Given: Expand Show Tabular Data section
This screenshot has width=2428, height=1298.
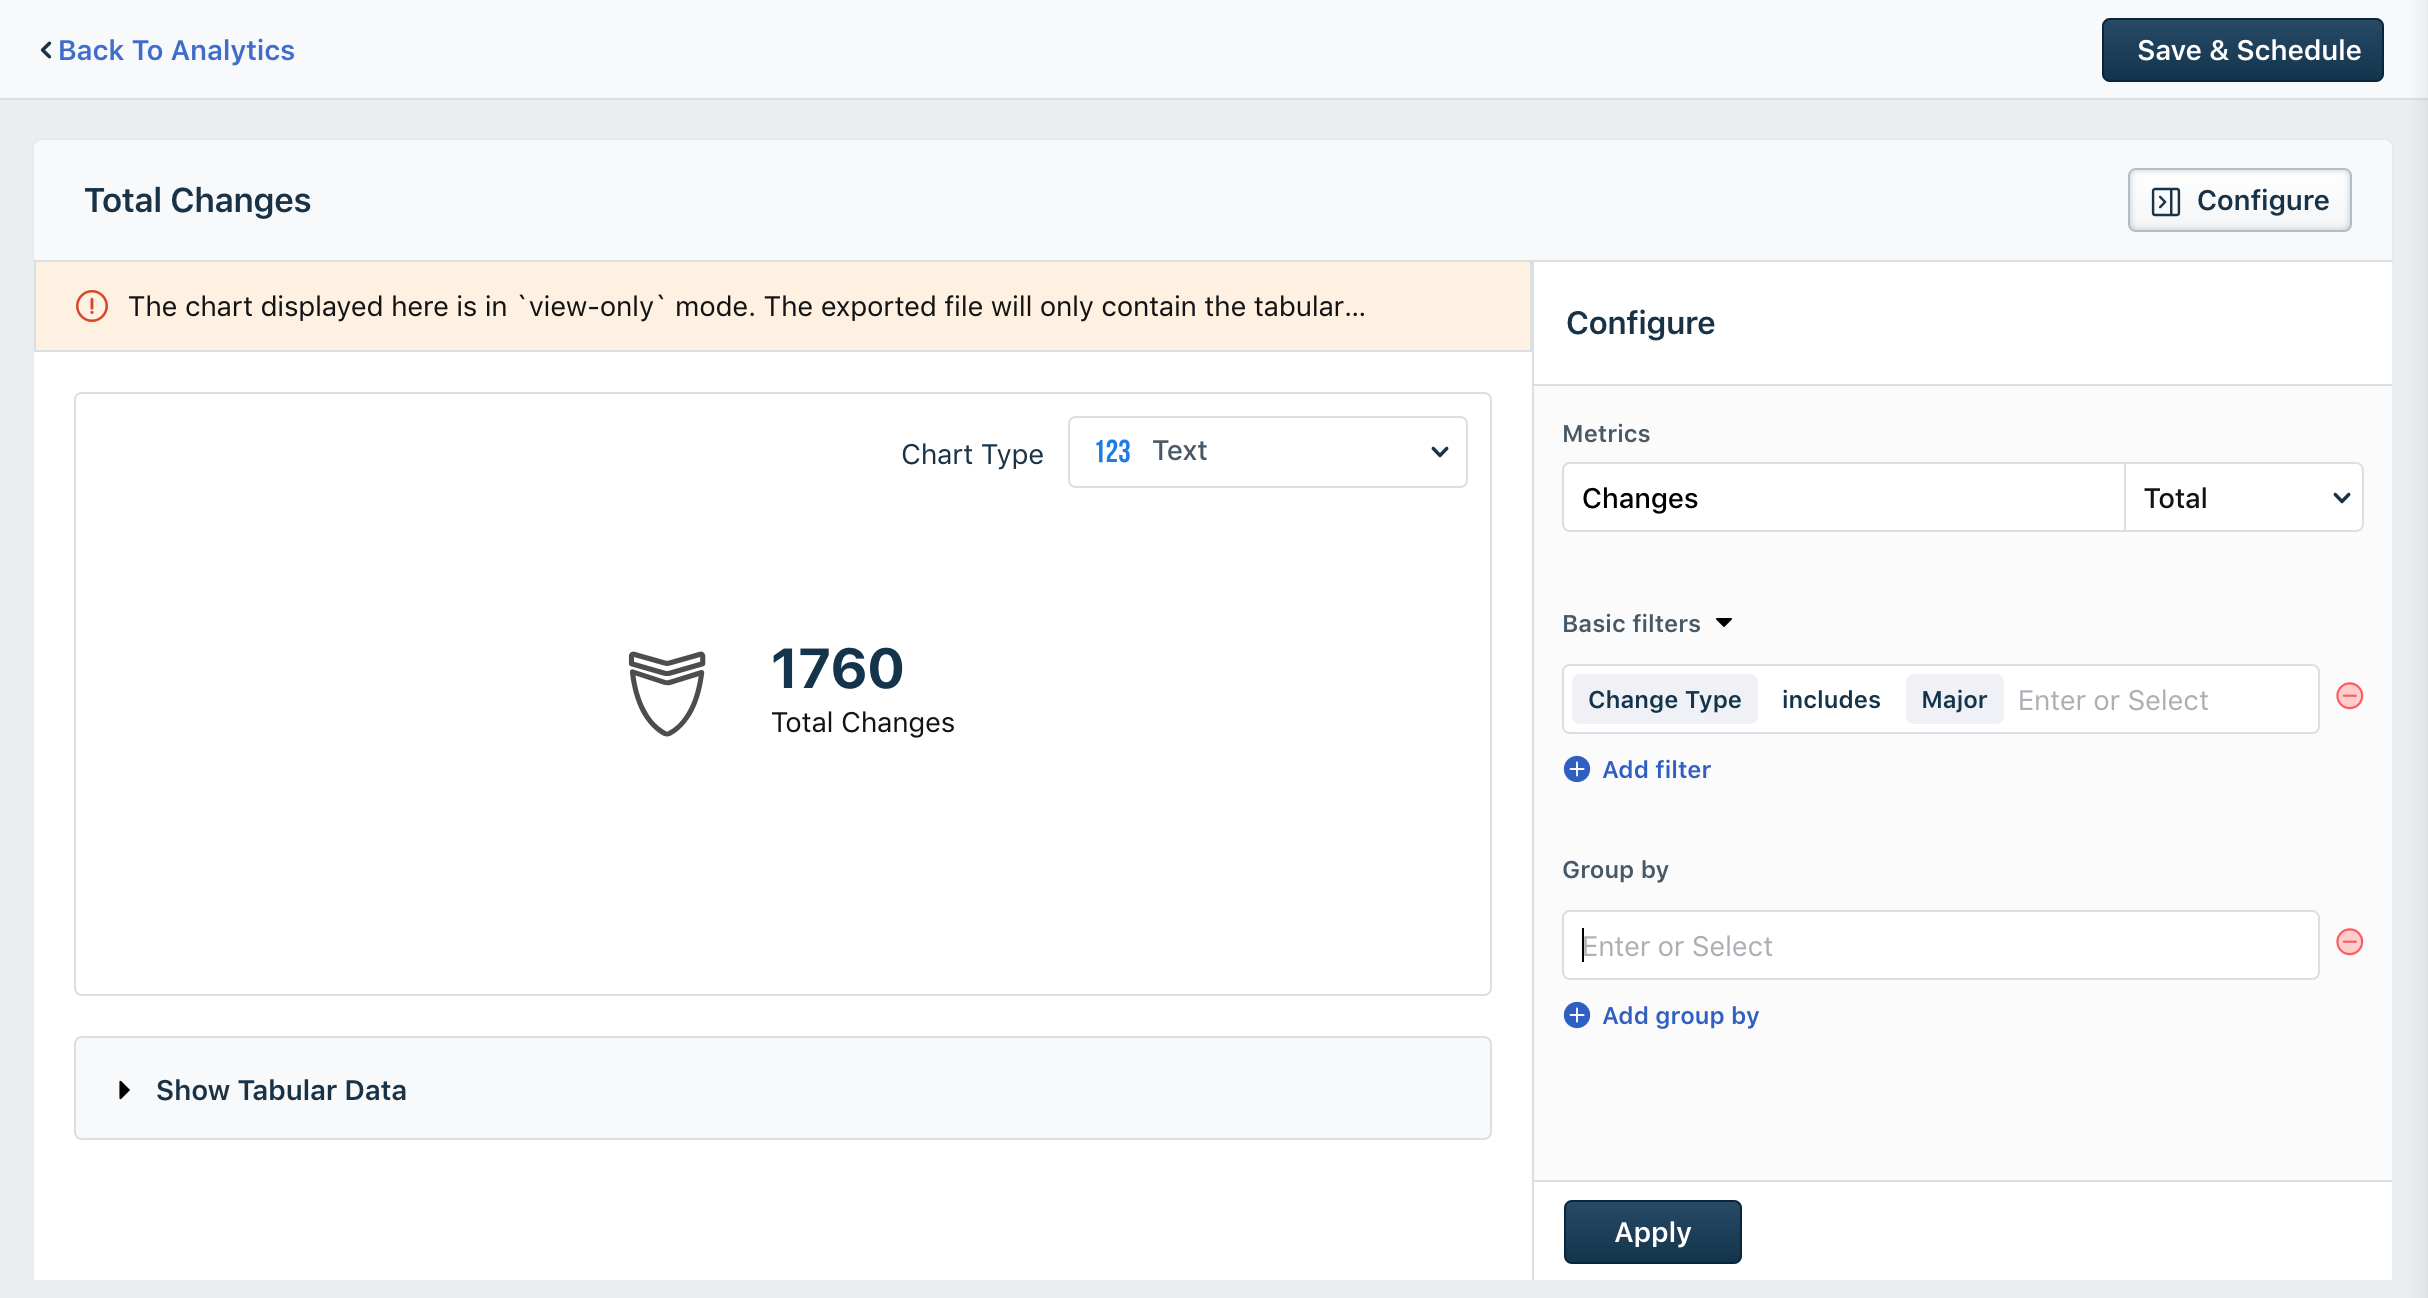Looking at the screenshot, I should coord(280,1089).
